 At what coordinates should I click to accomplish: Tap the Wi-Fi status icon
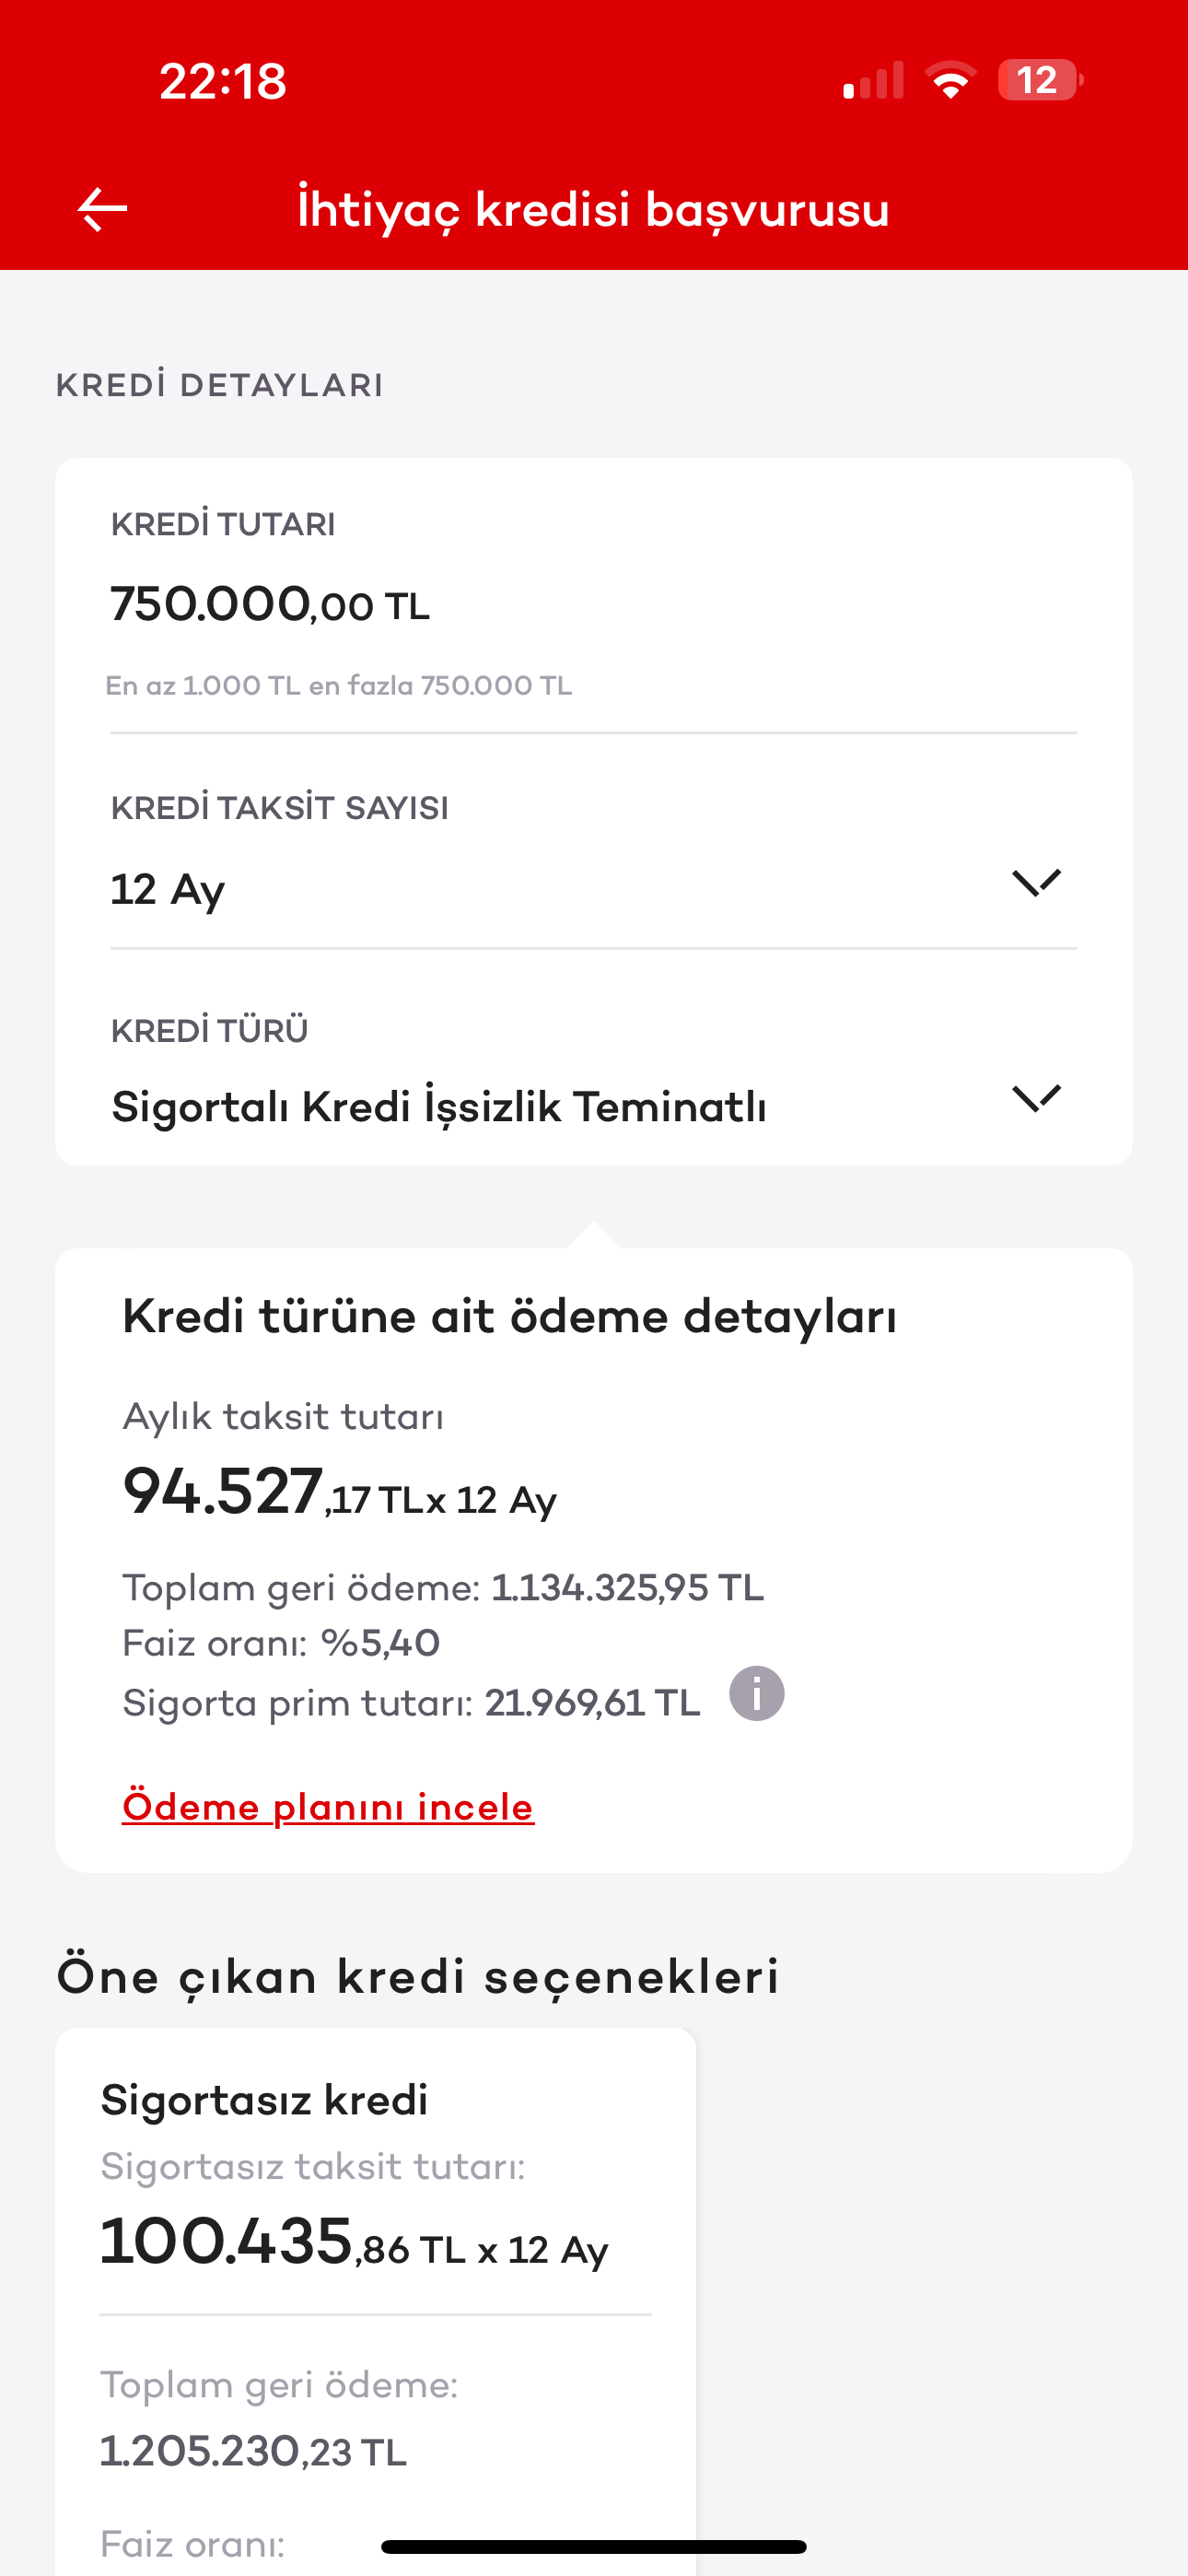pos(950,80)
